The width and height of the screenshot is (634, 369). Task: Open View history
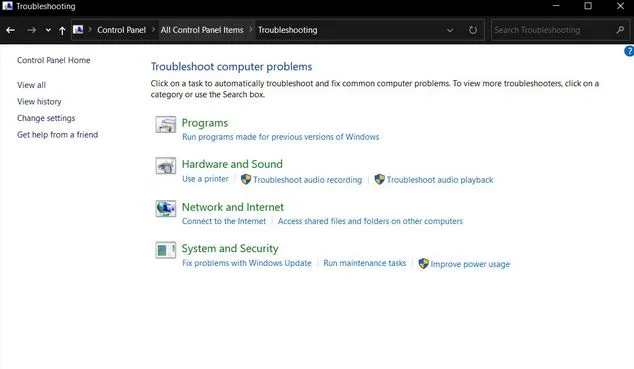39,101
